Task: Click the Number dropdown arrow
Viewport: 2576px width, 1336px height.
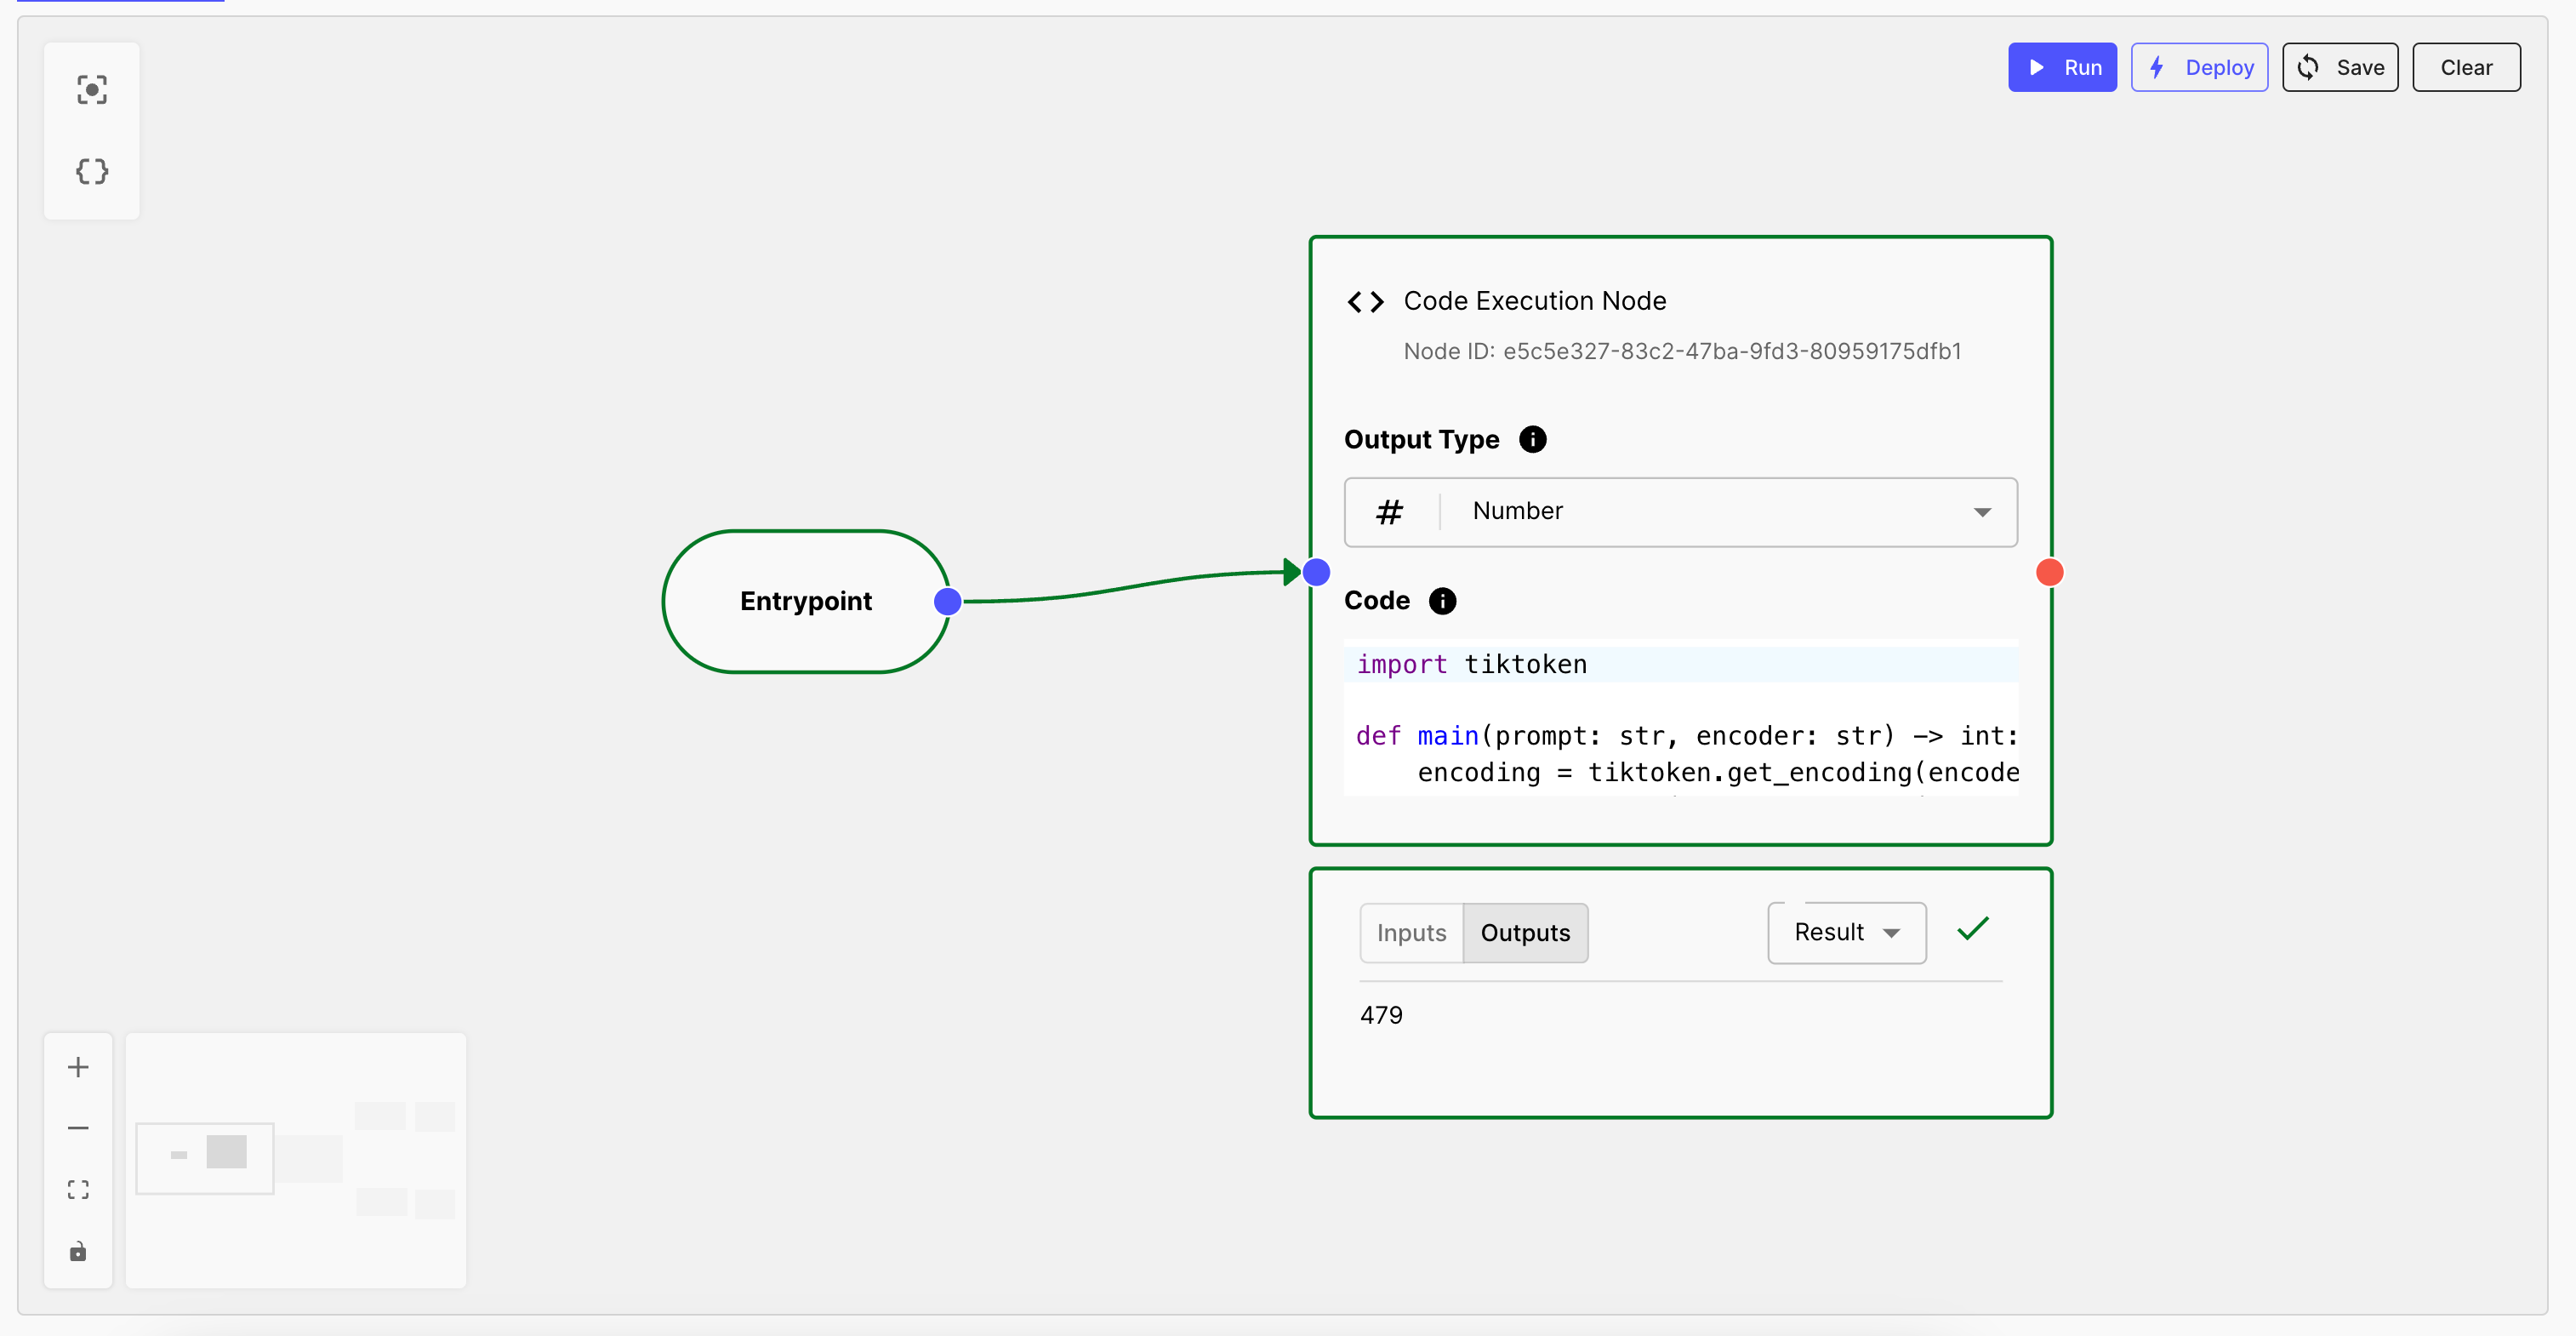Action: [1982, 512]
